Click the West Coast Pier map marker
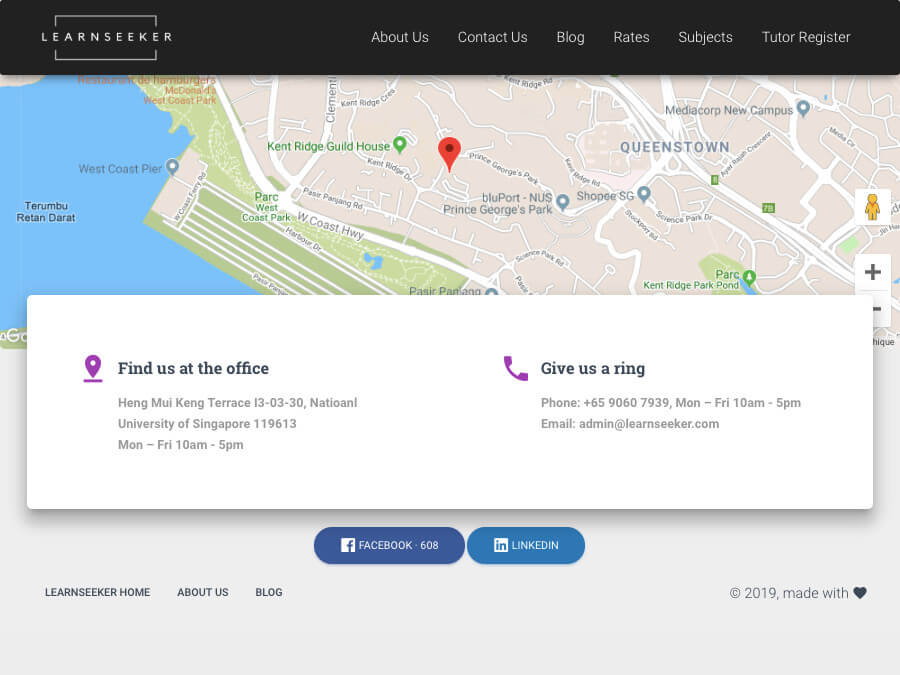 tap(172, 167)
